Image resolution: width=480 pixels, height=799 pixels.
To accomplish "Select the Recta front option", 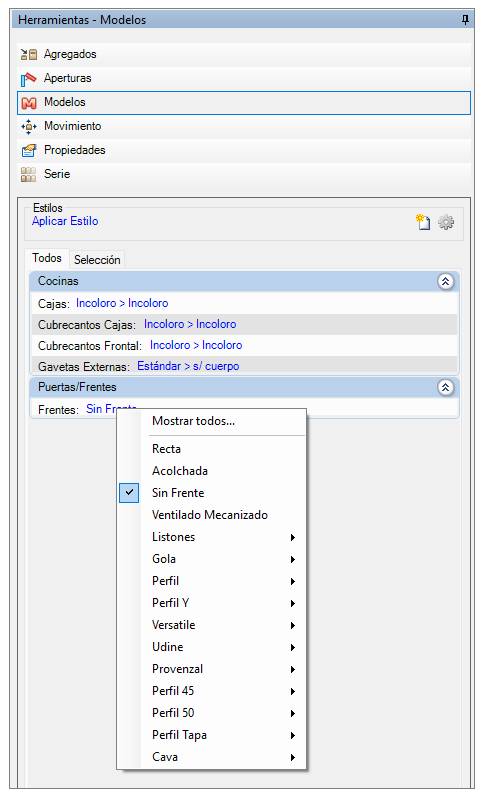I will point(167,449).
